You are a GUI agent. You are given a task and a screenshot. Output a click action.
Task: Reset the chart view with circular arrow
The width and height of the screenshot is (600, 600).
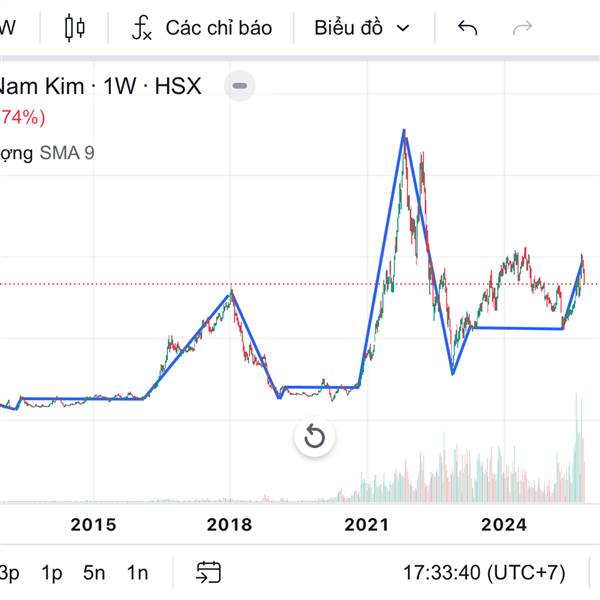tap(314, 437)
